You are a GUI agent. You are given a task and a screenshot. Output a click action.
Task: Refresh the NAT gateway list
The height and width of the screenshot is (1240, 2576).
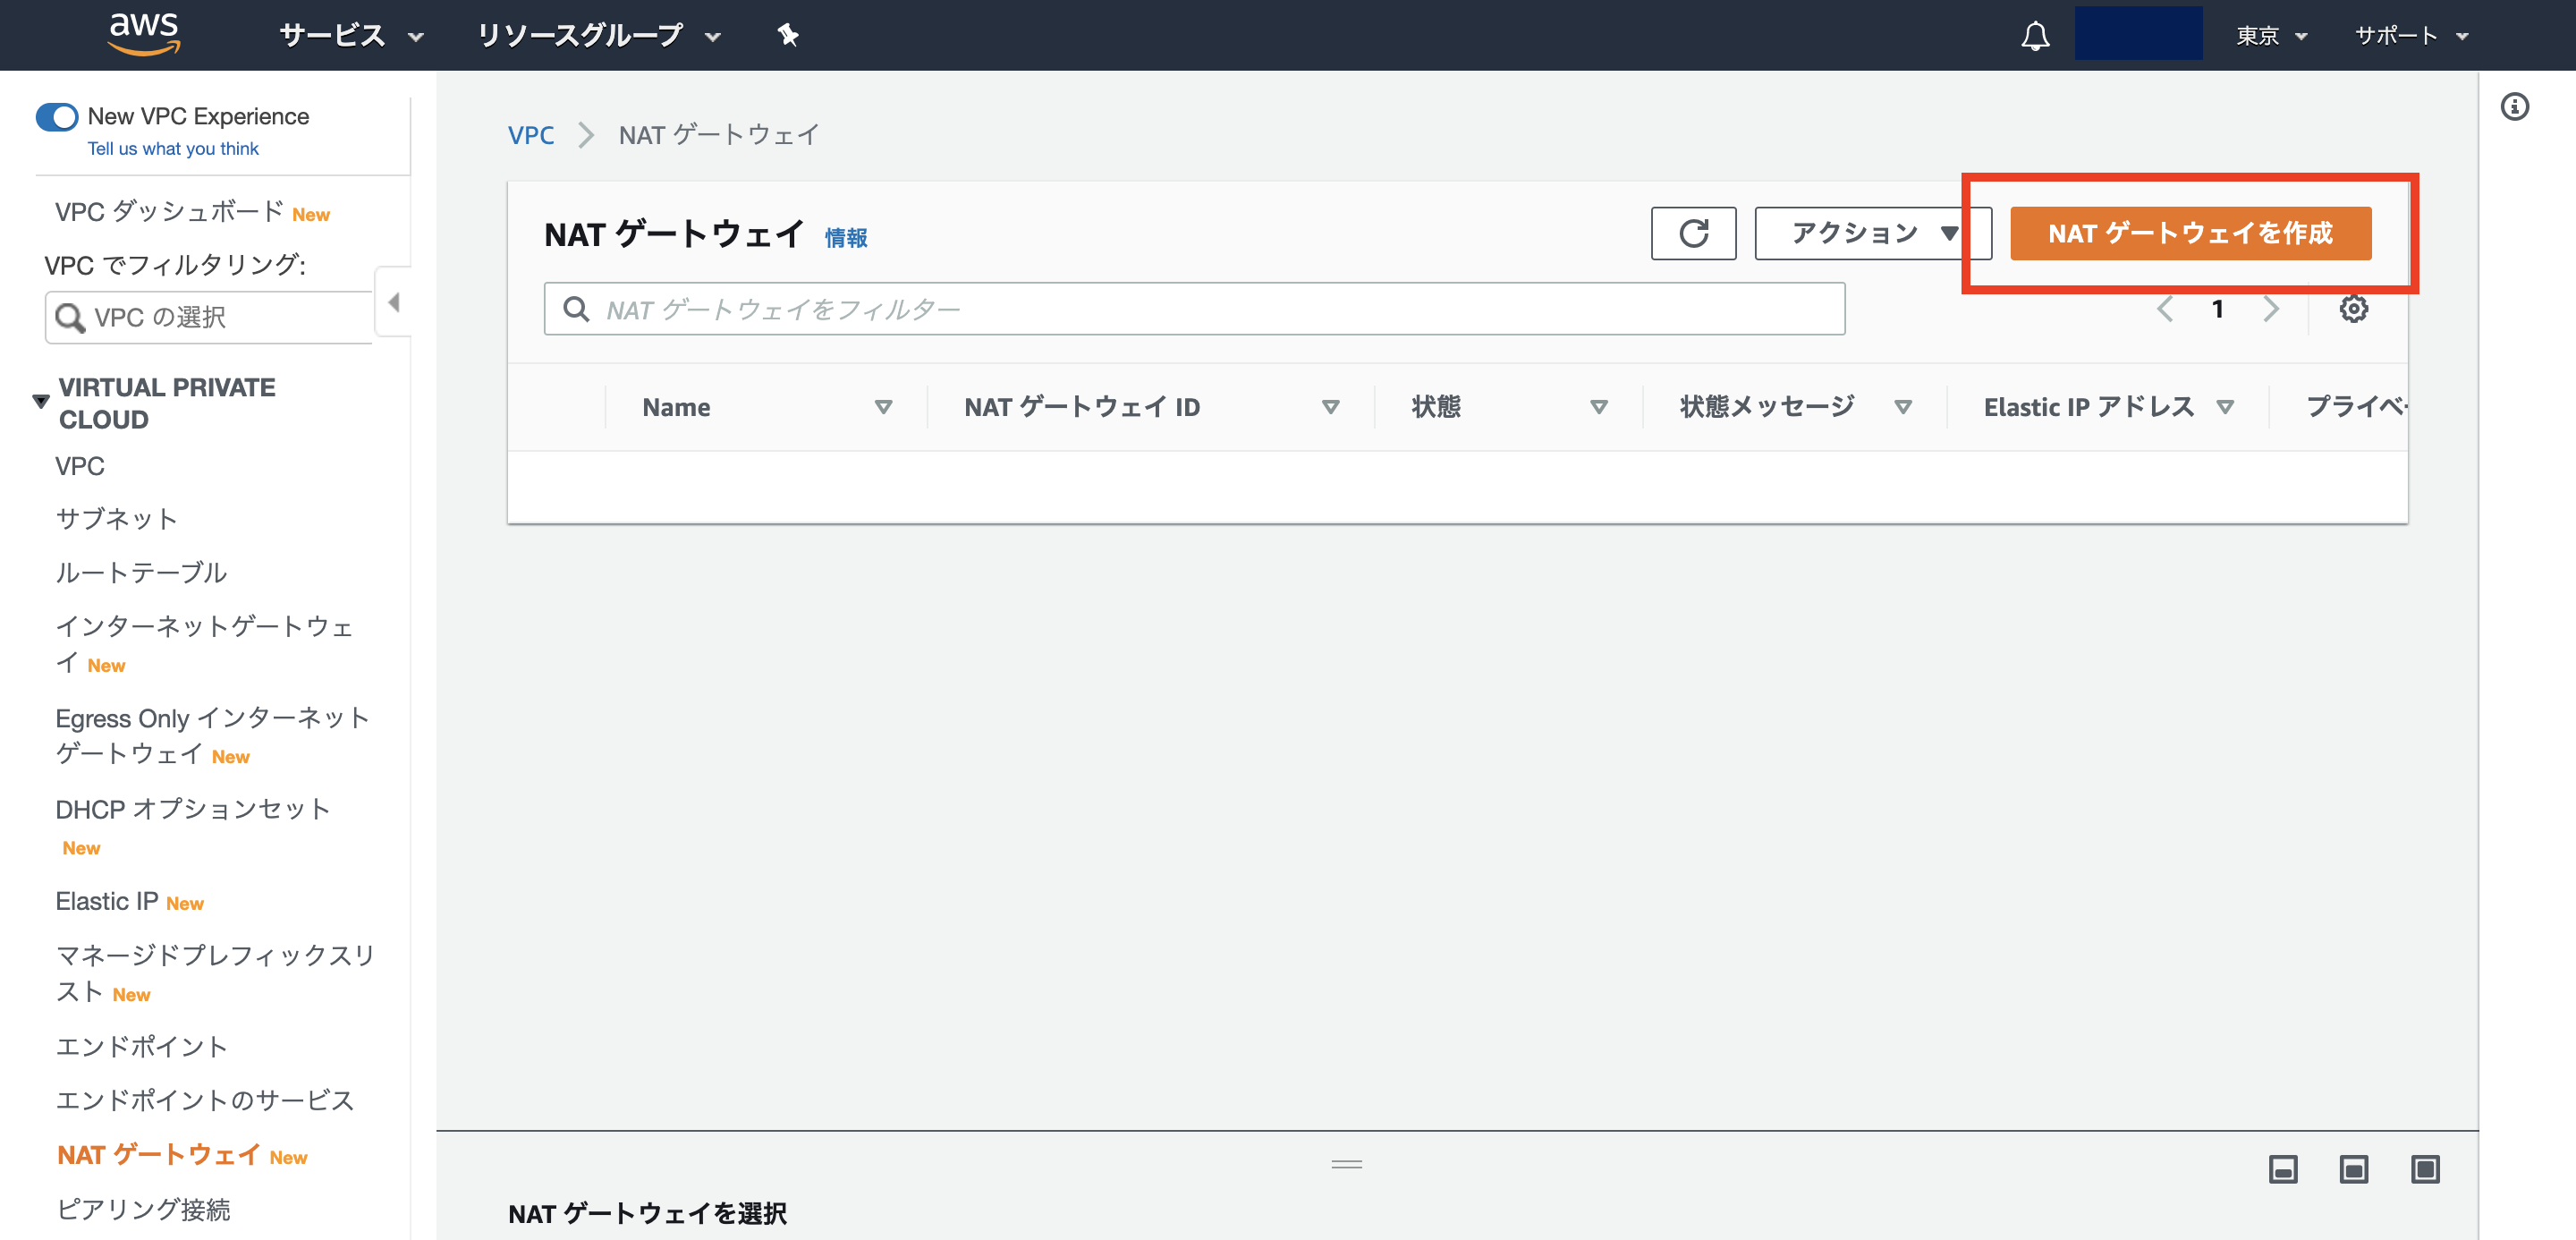pyautogui.click(x=1693, y=233)
